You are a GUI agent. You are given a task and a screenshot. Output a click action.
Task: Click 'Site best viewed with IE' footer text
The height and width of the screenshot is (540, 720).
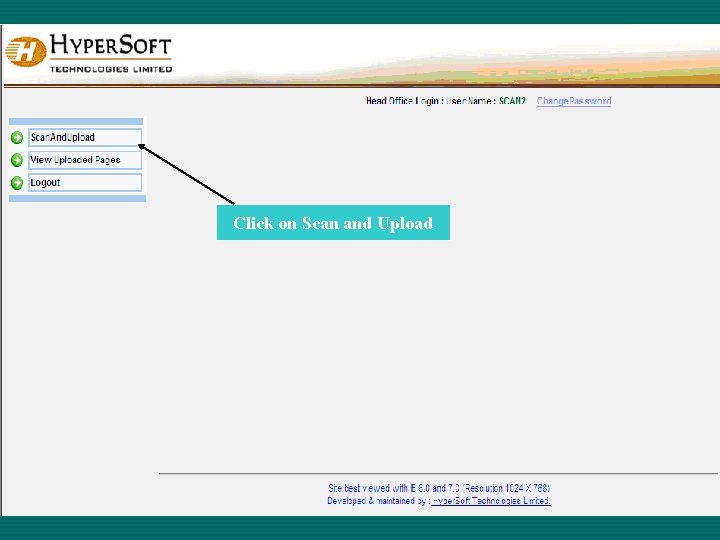pos(439,488)
